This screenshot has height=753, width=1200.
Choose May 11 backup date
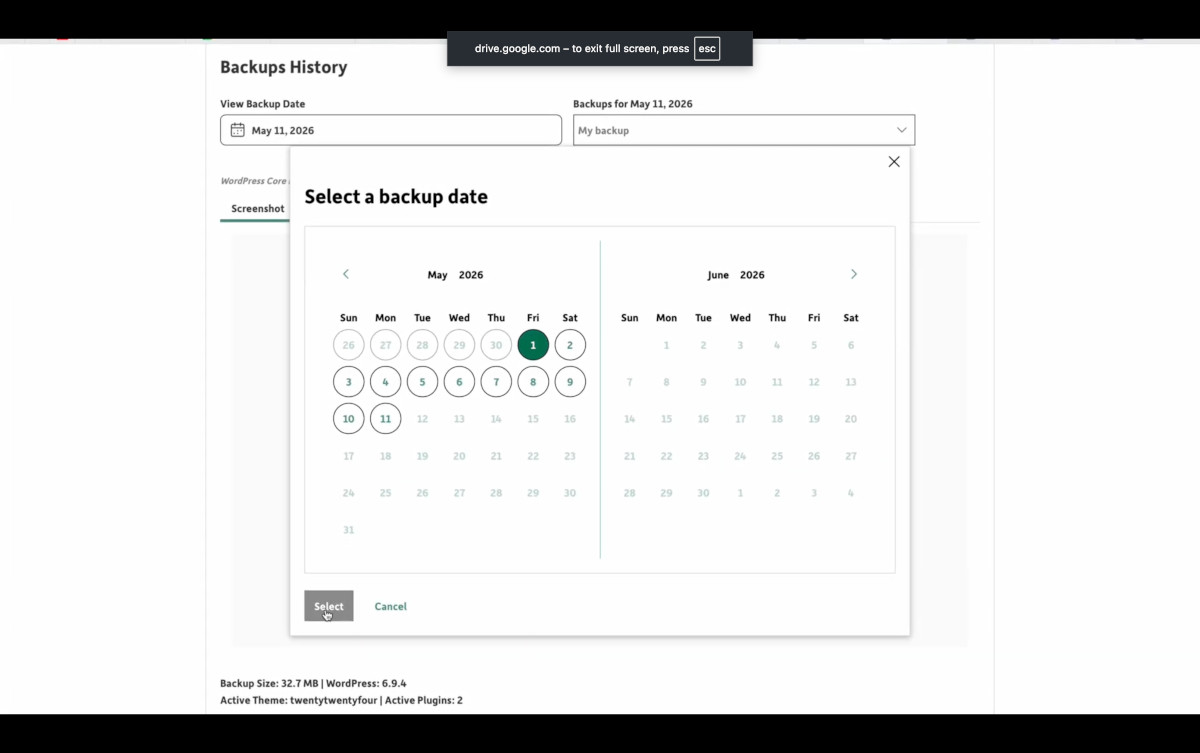385,419
